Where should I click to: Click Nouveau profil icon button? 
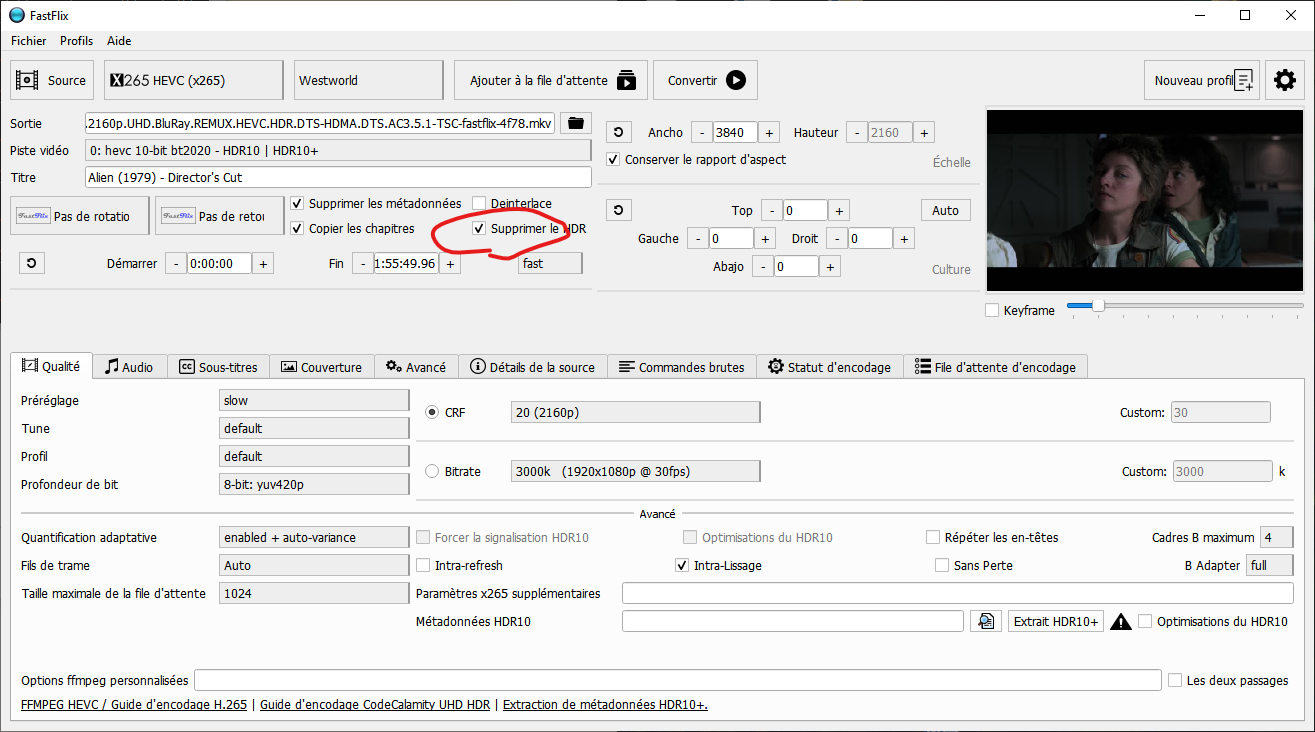point(1201,80)
